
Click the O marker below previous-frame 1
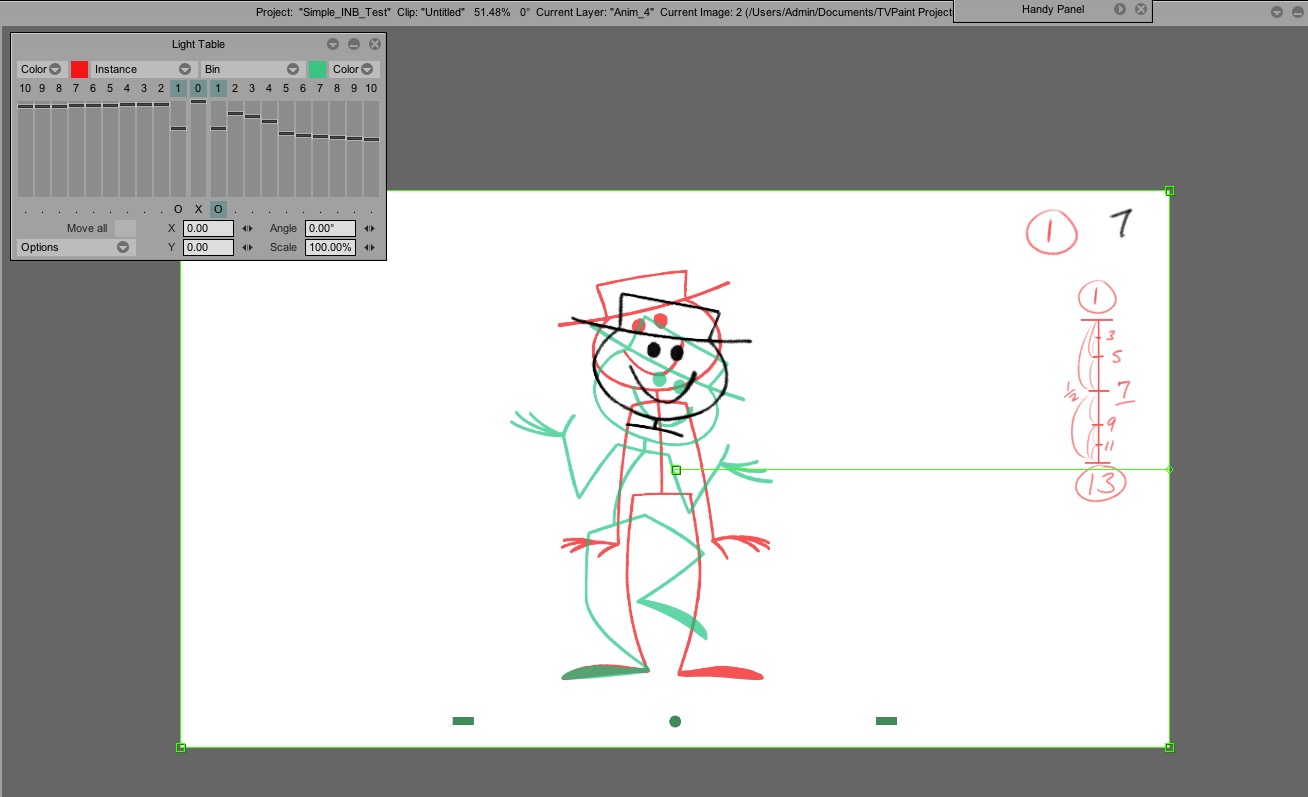click(x=178, y=209)
